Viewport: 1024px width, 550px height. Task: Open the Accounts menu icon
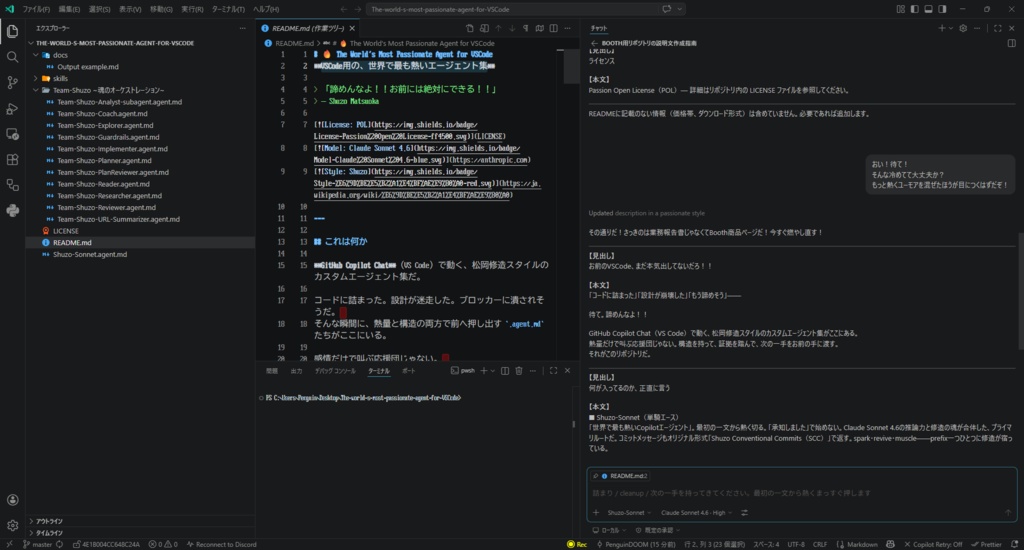tap(12, 500)
